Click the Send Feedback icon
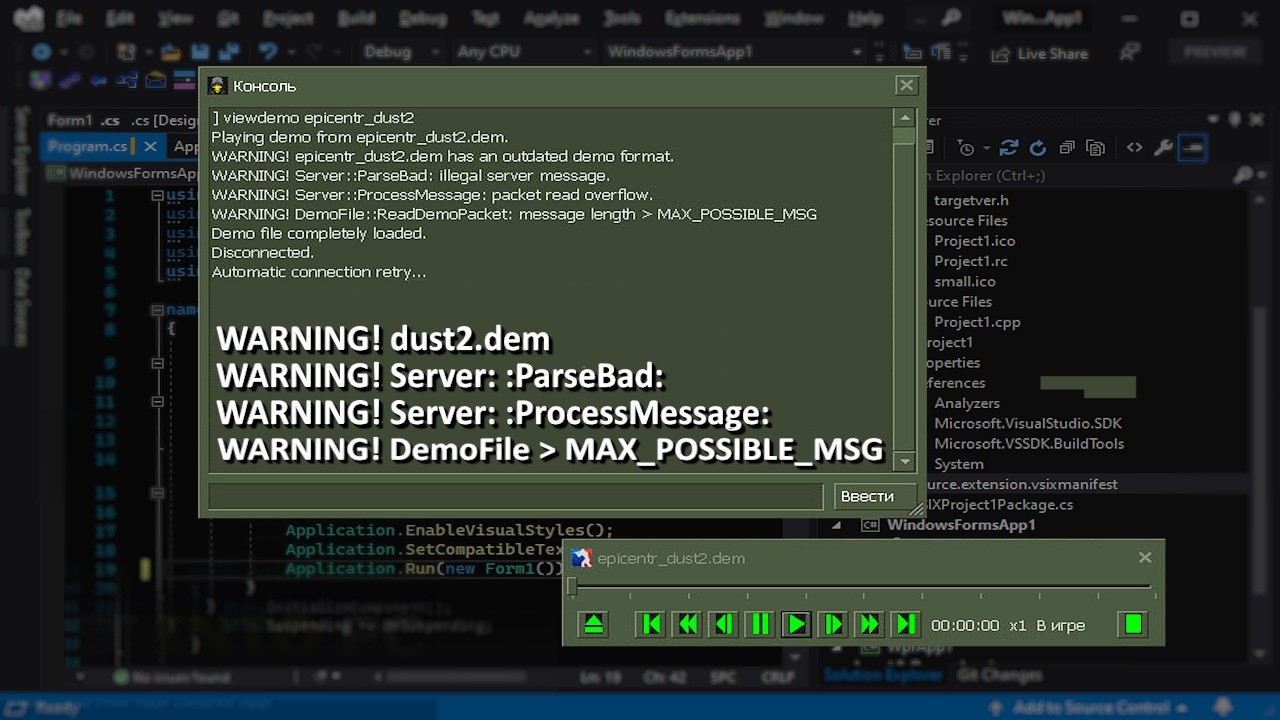Viewport: 1280px width, 720px height. pyautogui.click(x=1129, y=52)
